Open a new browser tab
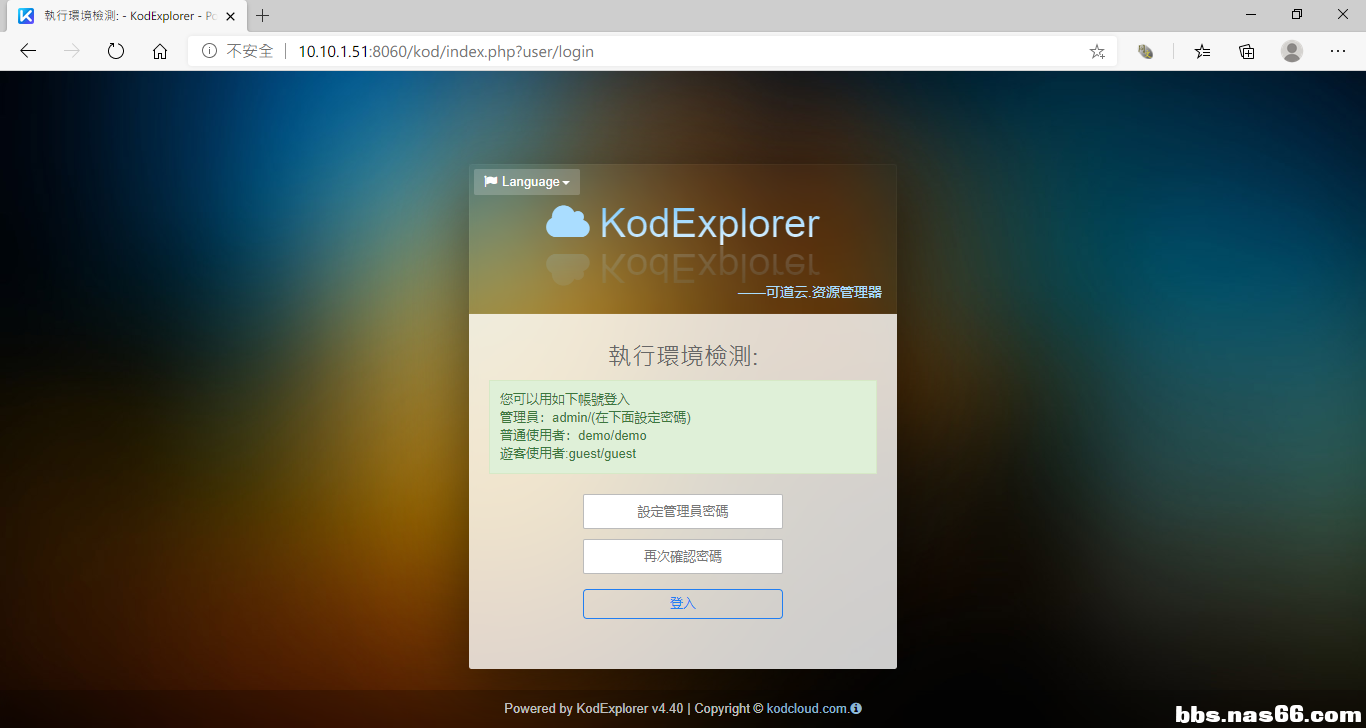Viewport: 1366px width, 728px height. (263, 16)
